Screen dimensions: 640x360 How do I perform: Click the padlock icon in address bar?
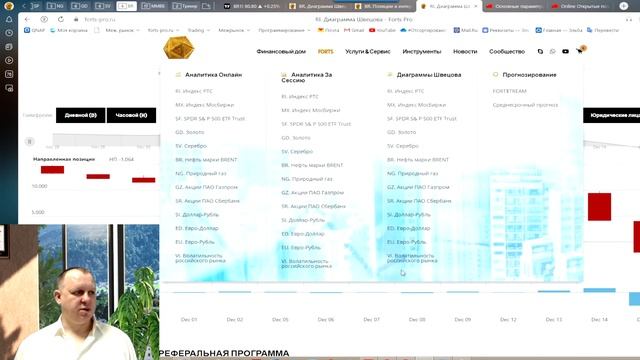(x=76, y=19)
